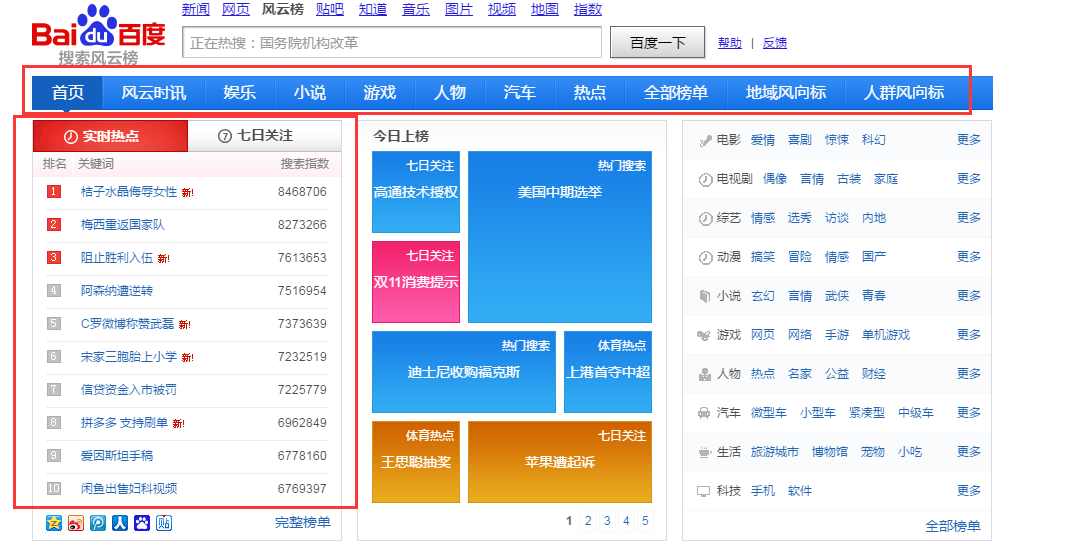This screenshot has height=544, width=1066.
Task: Go to page 3 of 今日上榜
Action: tap(607, 521)
